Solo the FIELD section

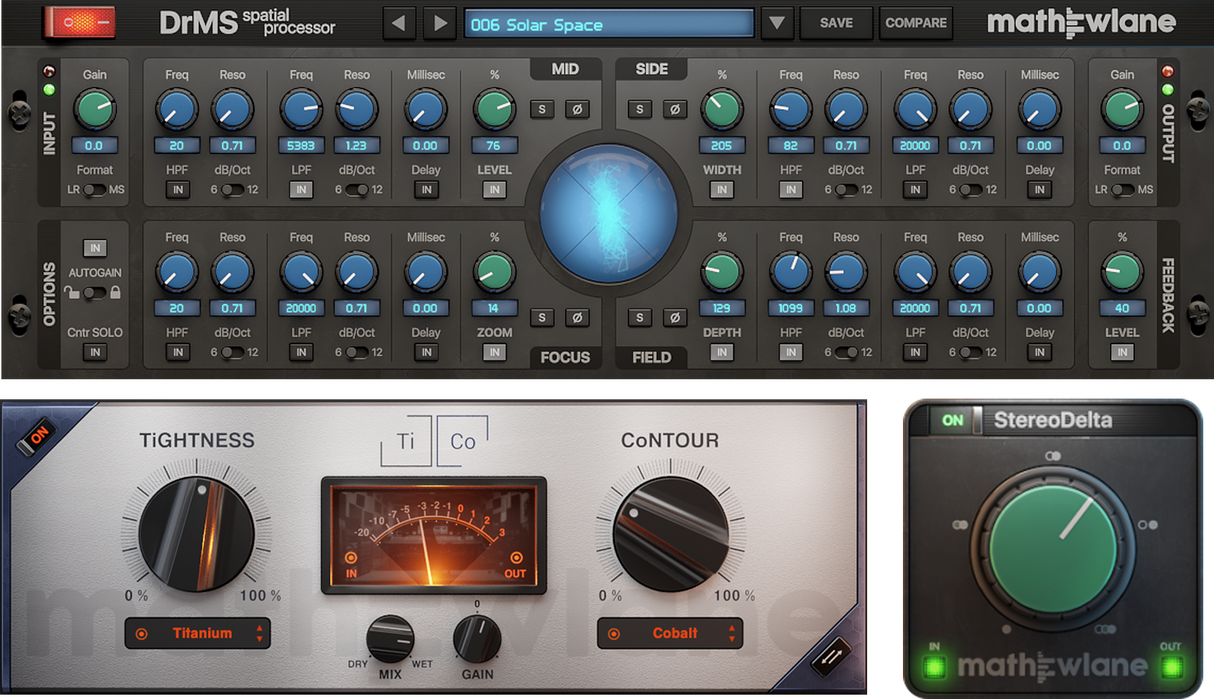(x=640, y=318)
